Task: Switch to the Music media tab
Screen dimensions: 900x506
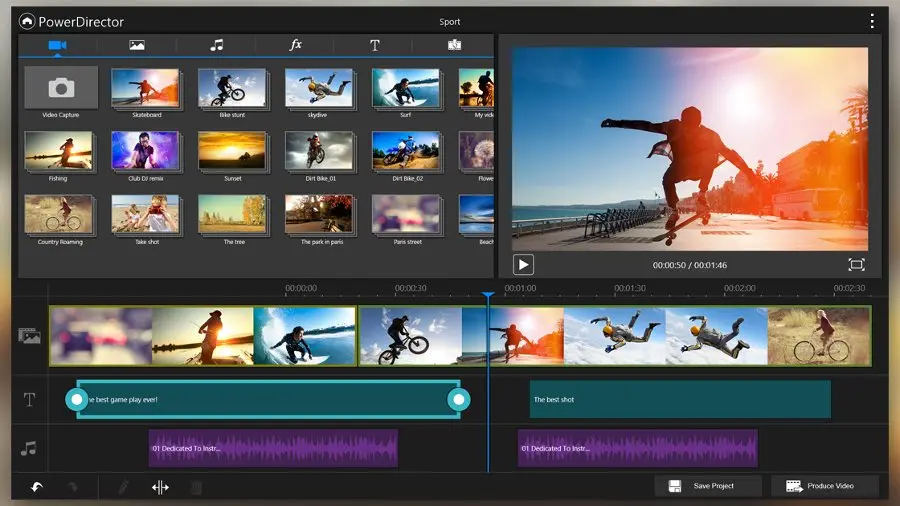Action: pyautogui.click(x=216, y=45)
